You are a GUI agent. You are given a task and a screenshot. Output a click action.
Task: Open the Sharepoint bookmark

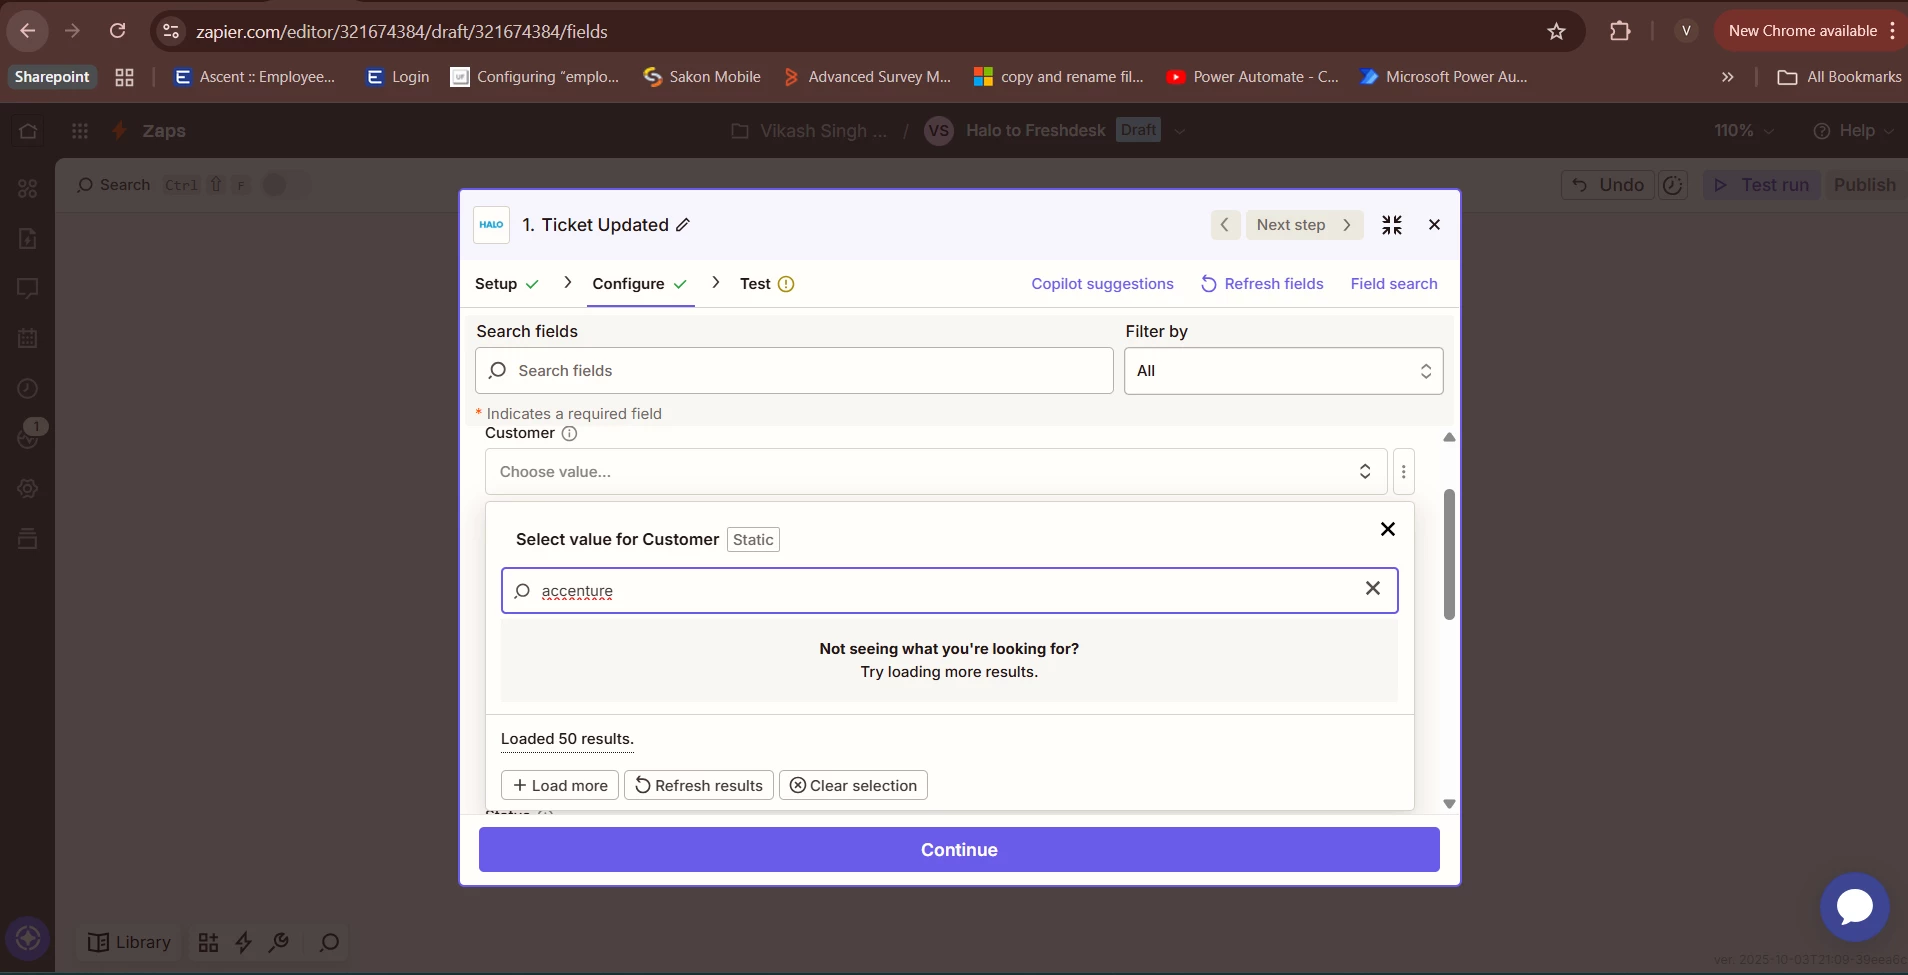pos(52,77)
